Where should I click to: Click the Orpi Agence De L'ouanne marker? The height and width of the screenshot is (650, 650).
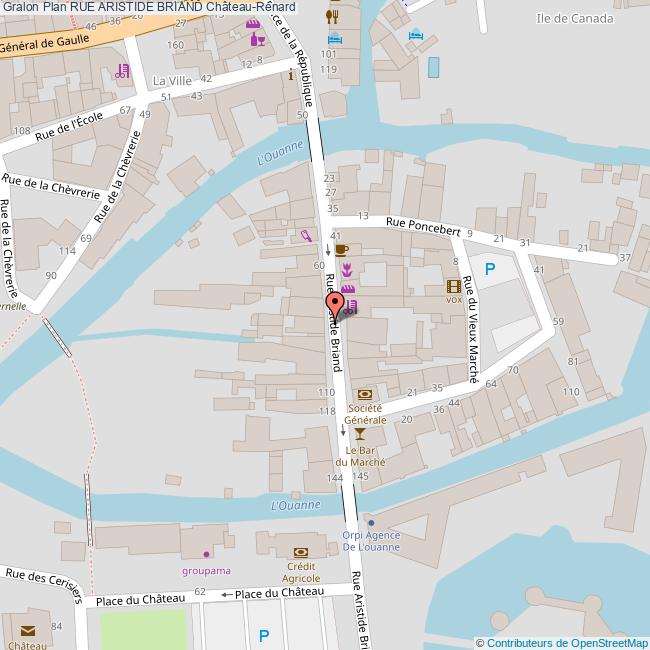[371, 523]
